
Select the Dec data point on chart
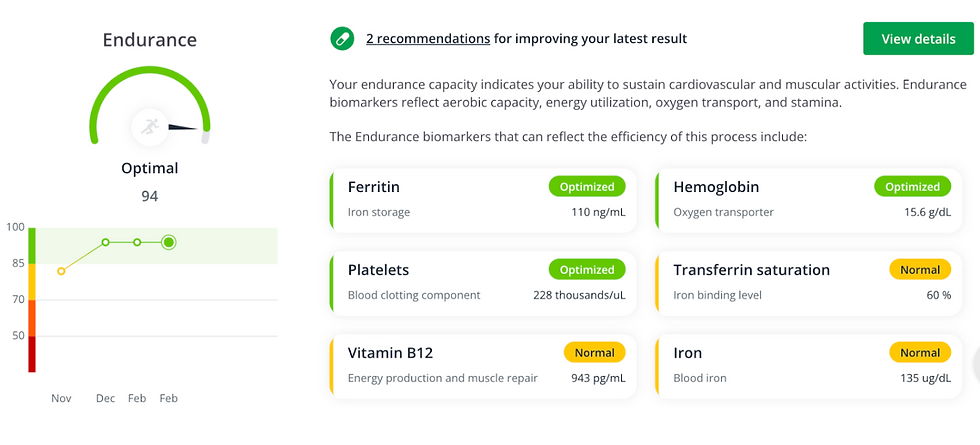pos(106,242)
